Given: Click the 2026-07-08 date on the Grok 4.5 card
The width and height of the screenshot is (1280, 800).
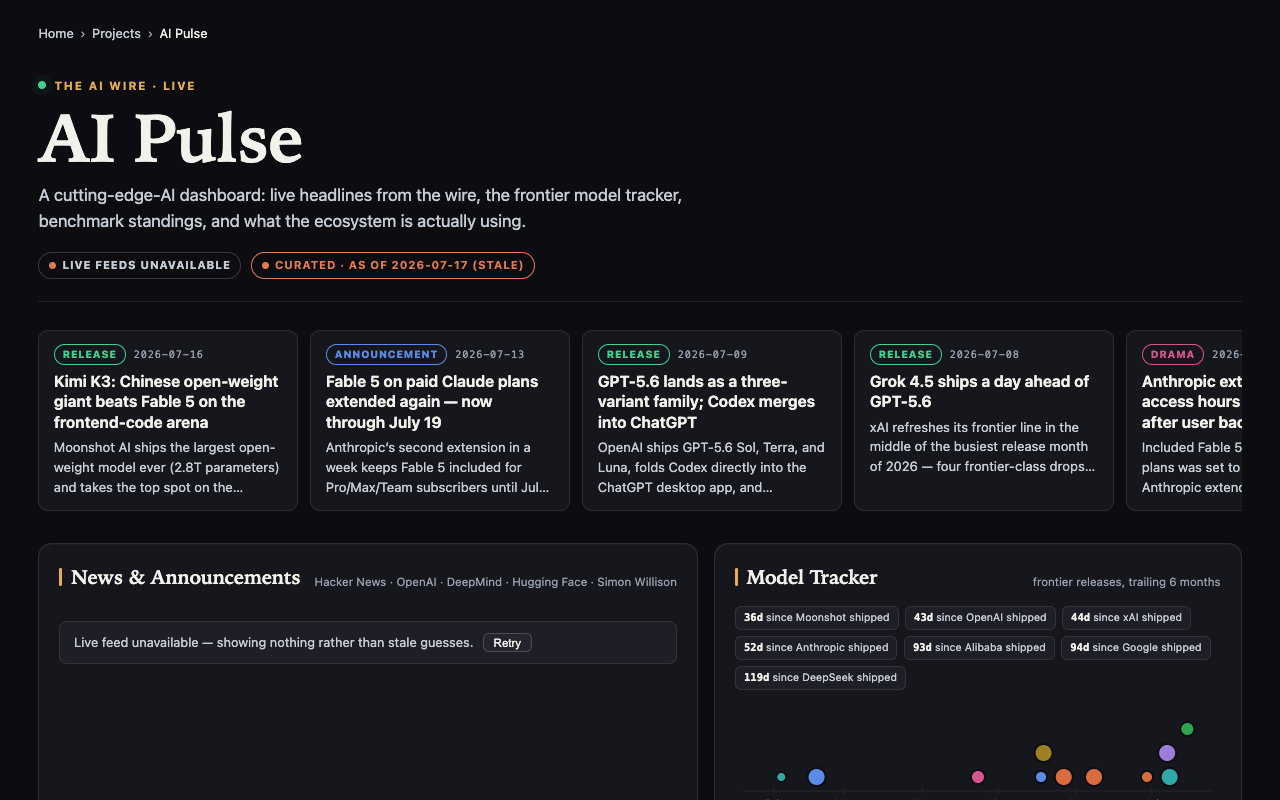Looking at the screenshot, I should (984, 354).
